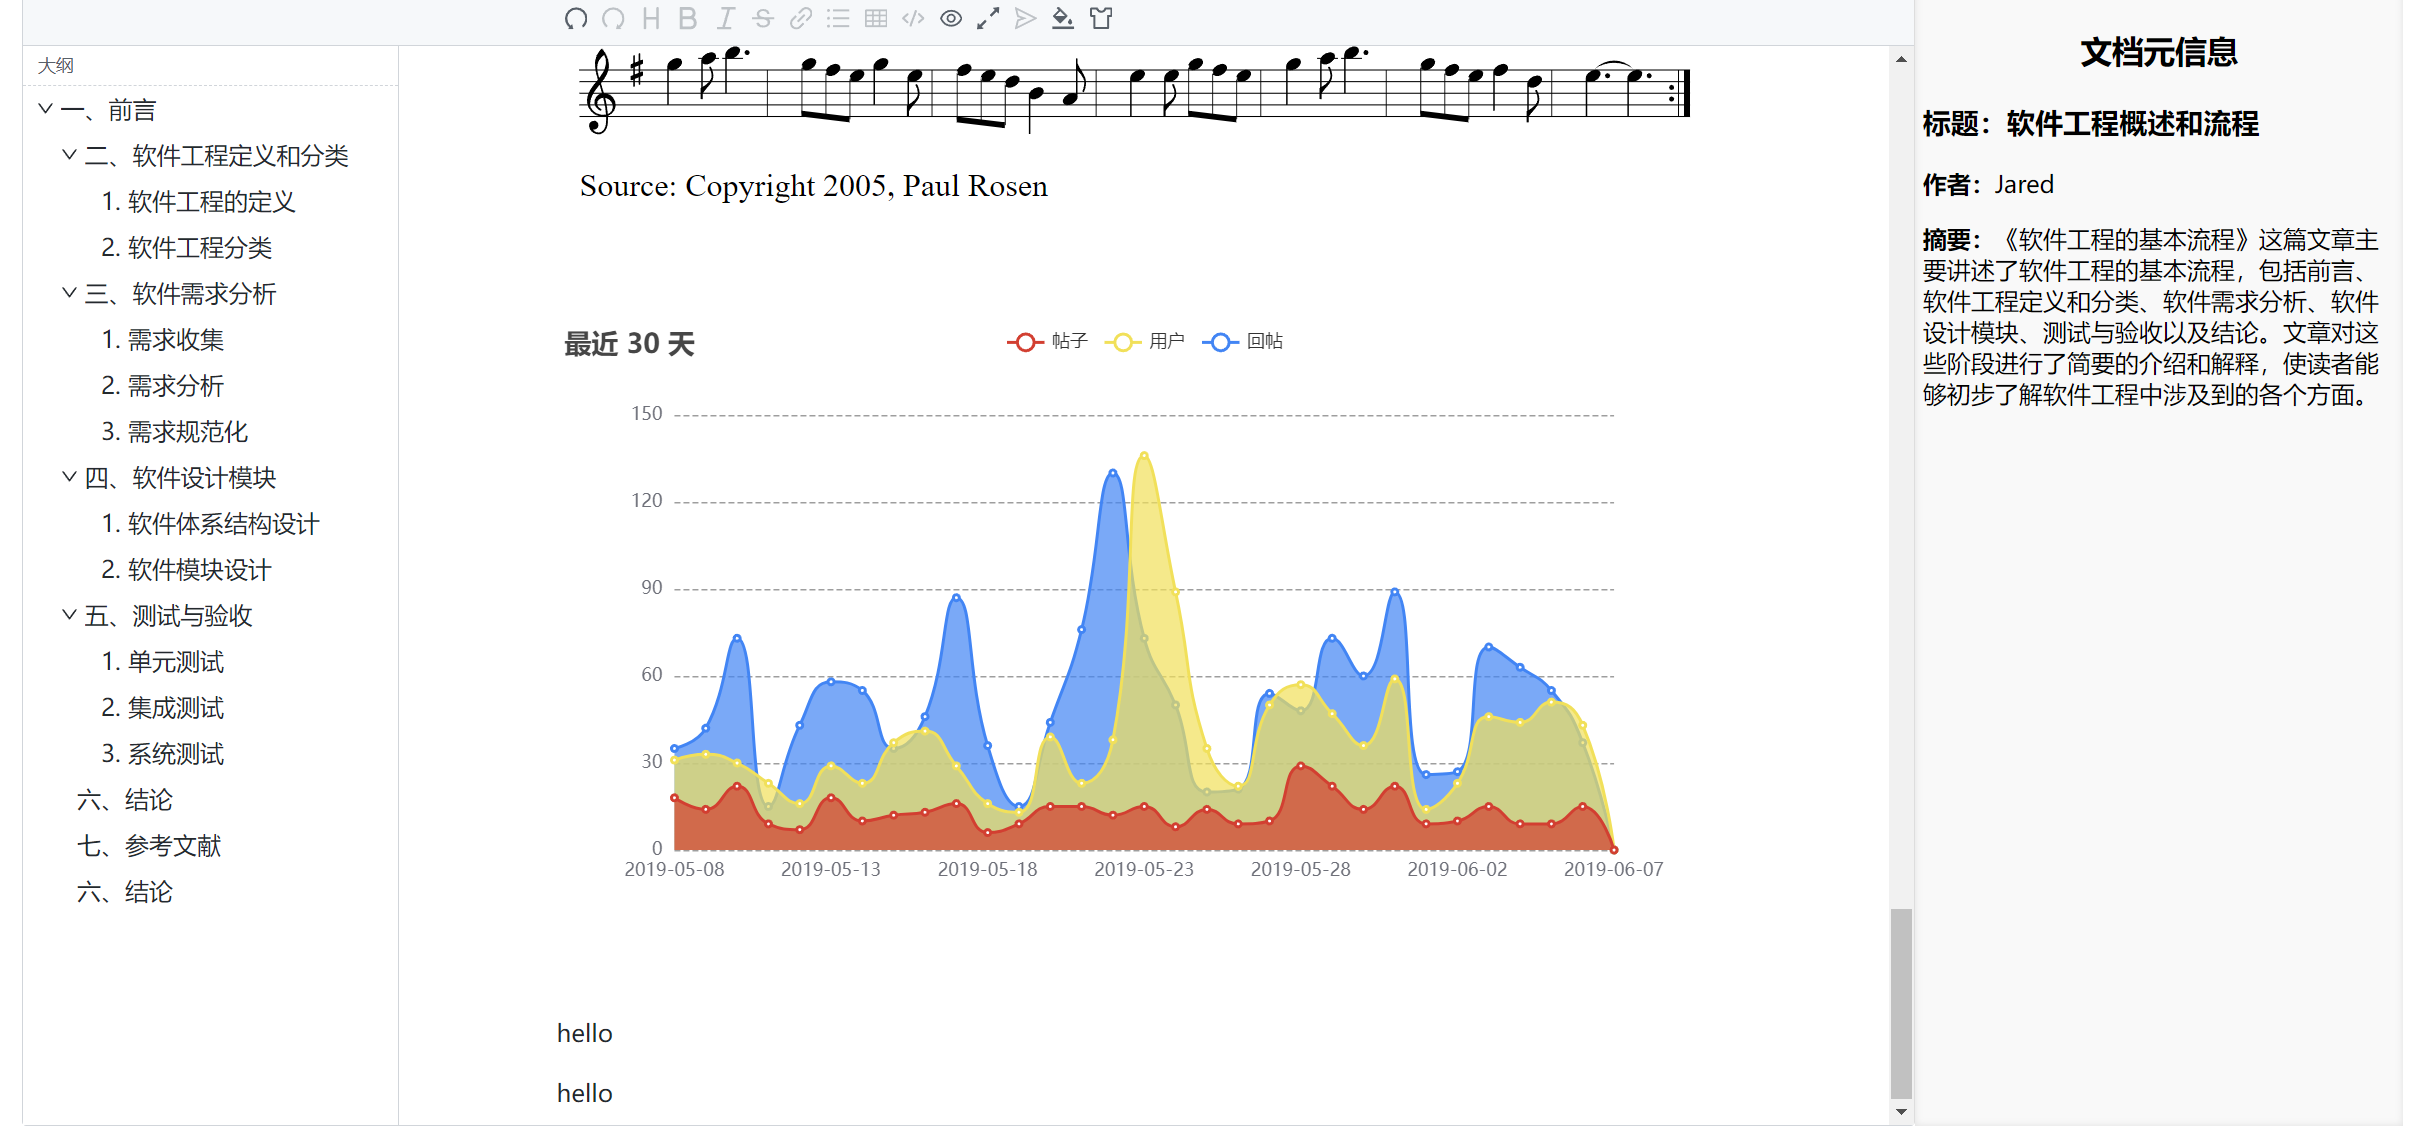Collapse the 一、前言 outline node
The width and height of the screenshot is (2420, 1131).
(45, 109)
